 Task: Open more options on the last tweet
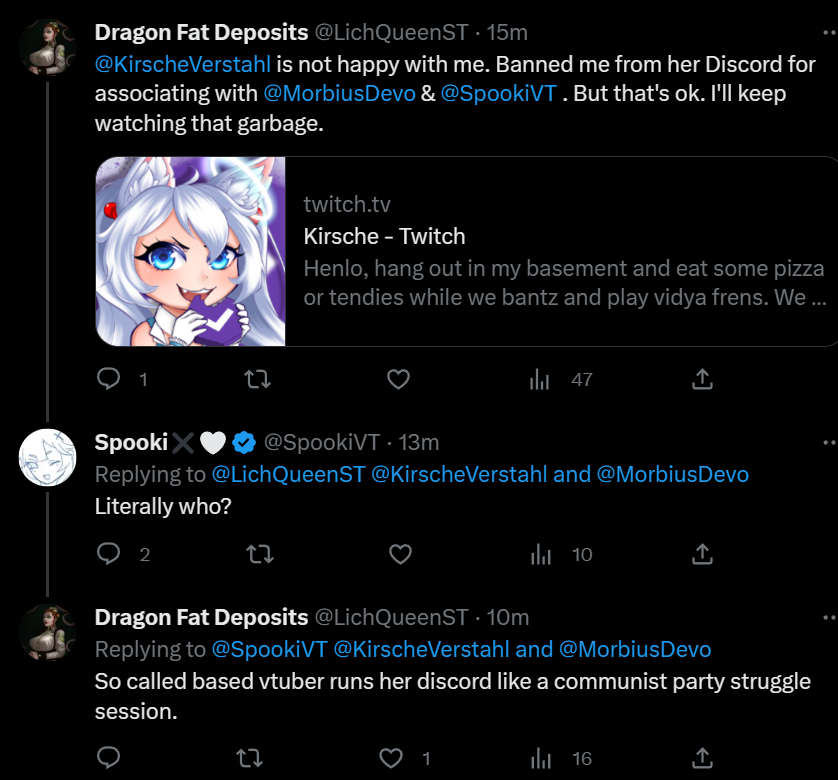click(830, 617)
